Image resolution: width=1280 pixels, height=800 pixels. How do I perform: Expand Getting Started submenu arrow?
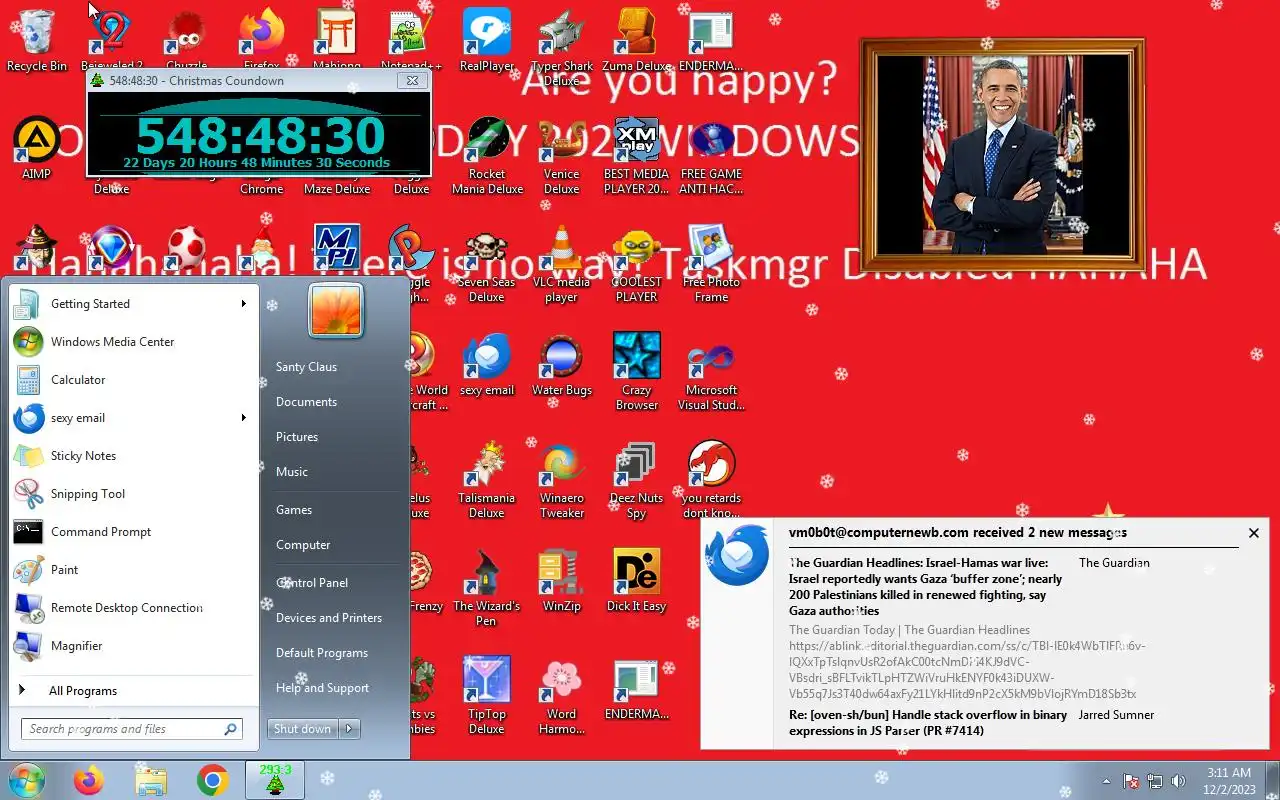click(x=243, y=303)
